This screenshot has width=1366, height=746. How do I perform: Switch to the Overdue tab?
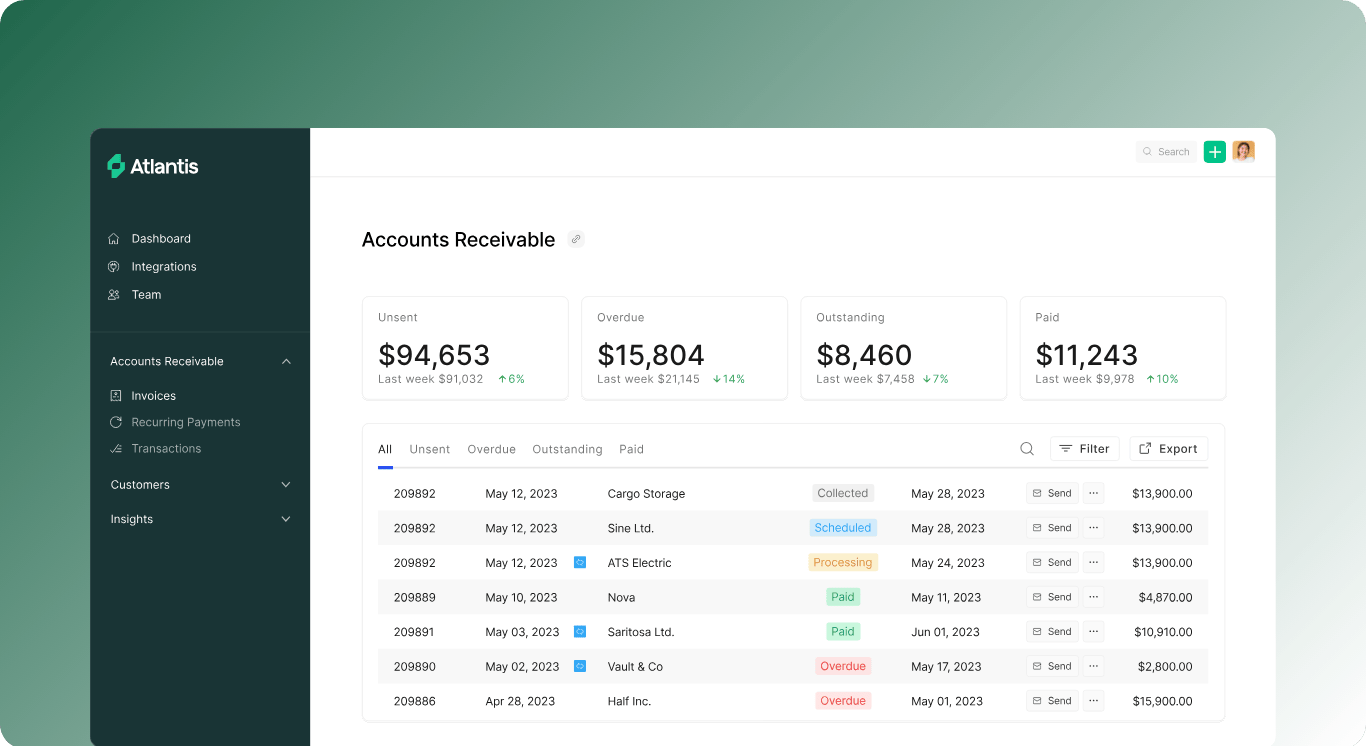(x=491, y=450)
